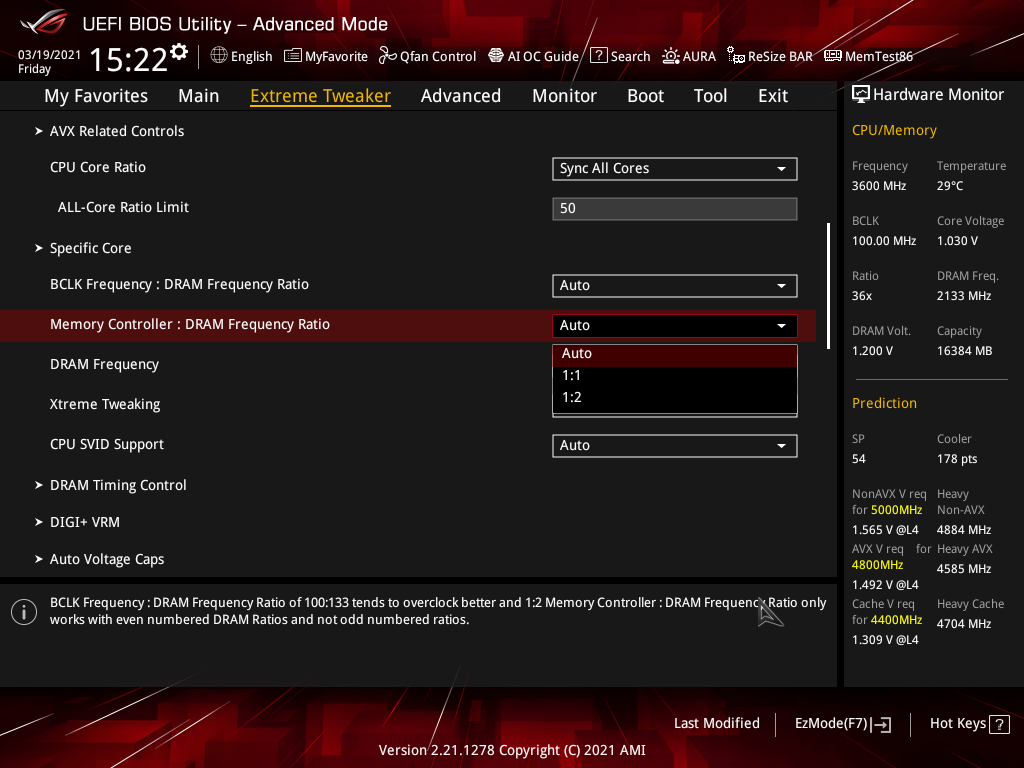The image size is (1024, 768).
Task: Click the English language globe icon
Action: pyautogui.click(x=219, y=56)
